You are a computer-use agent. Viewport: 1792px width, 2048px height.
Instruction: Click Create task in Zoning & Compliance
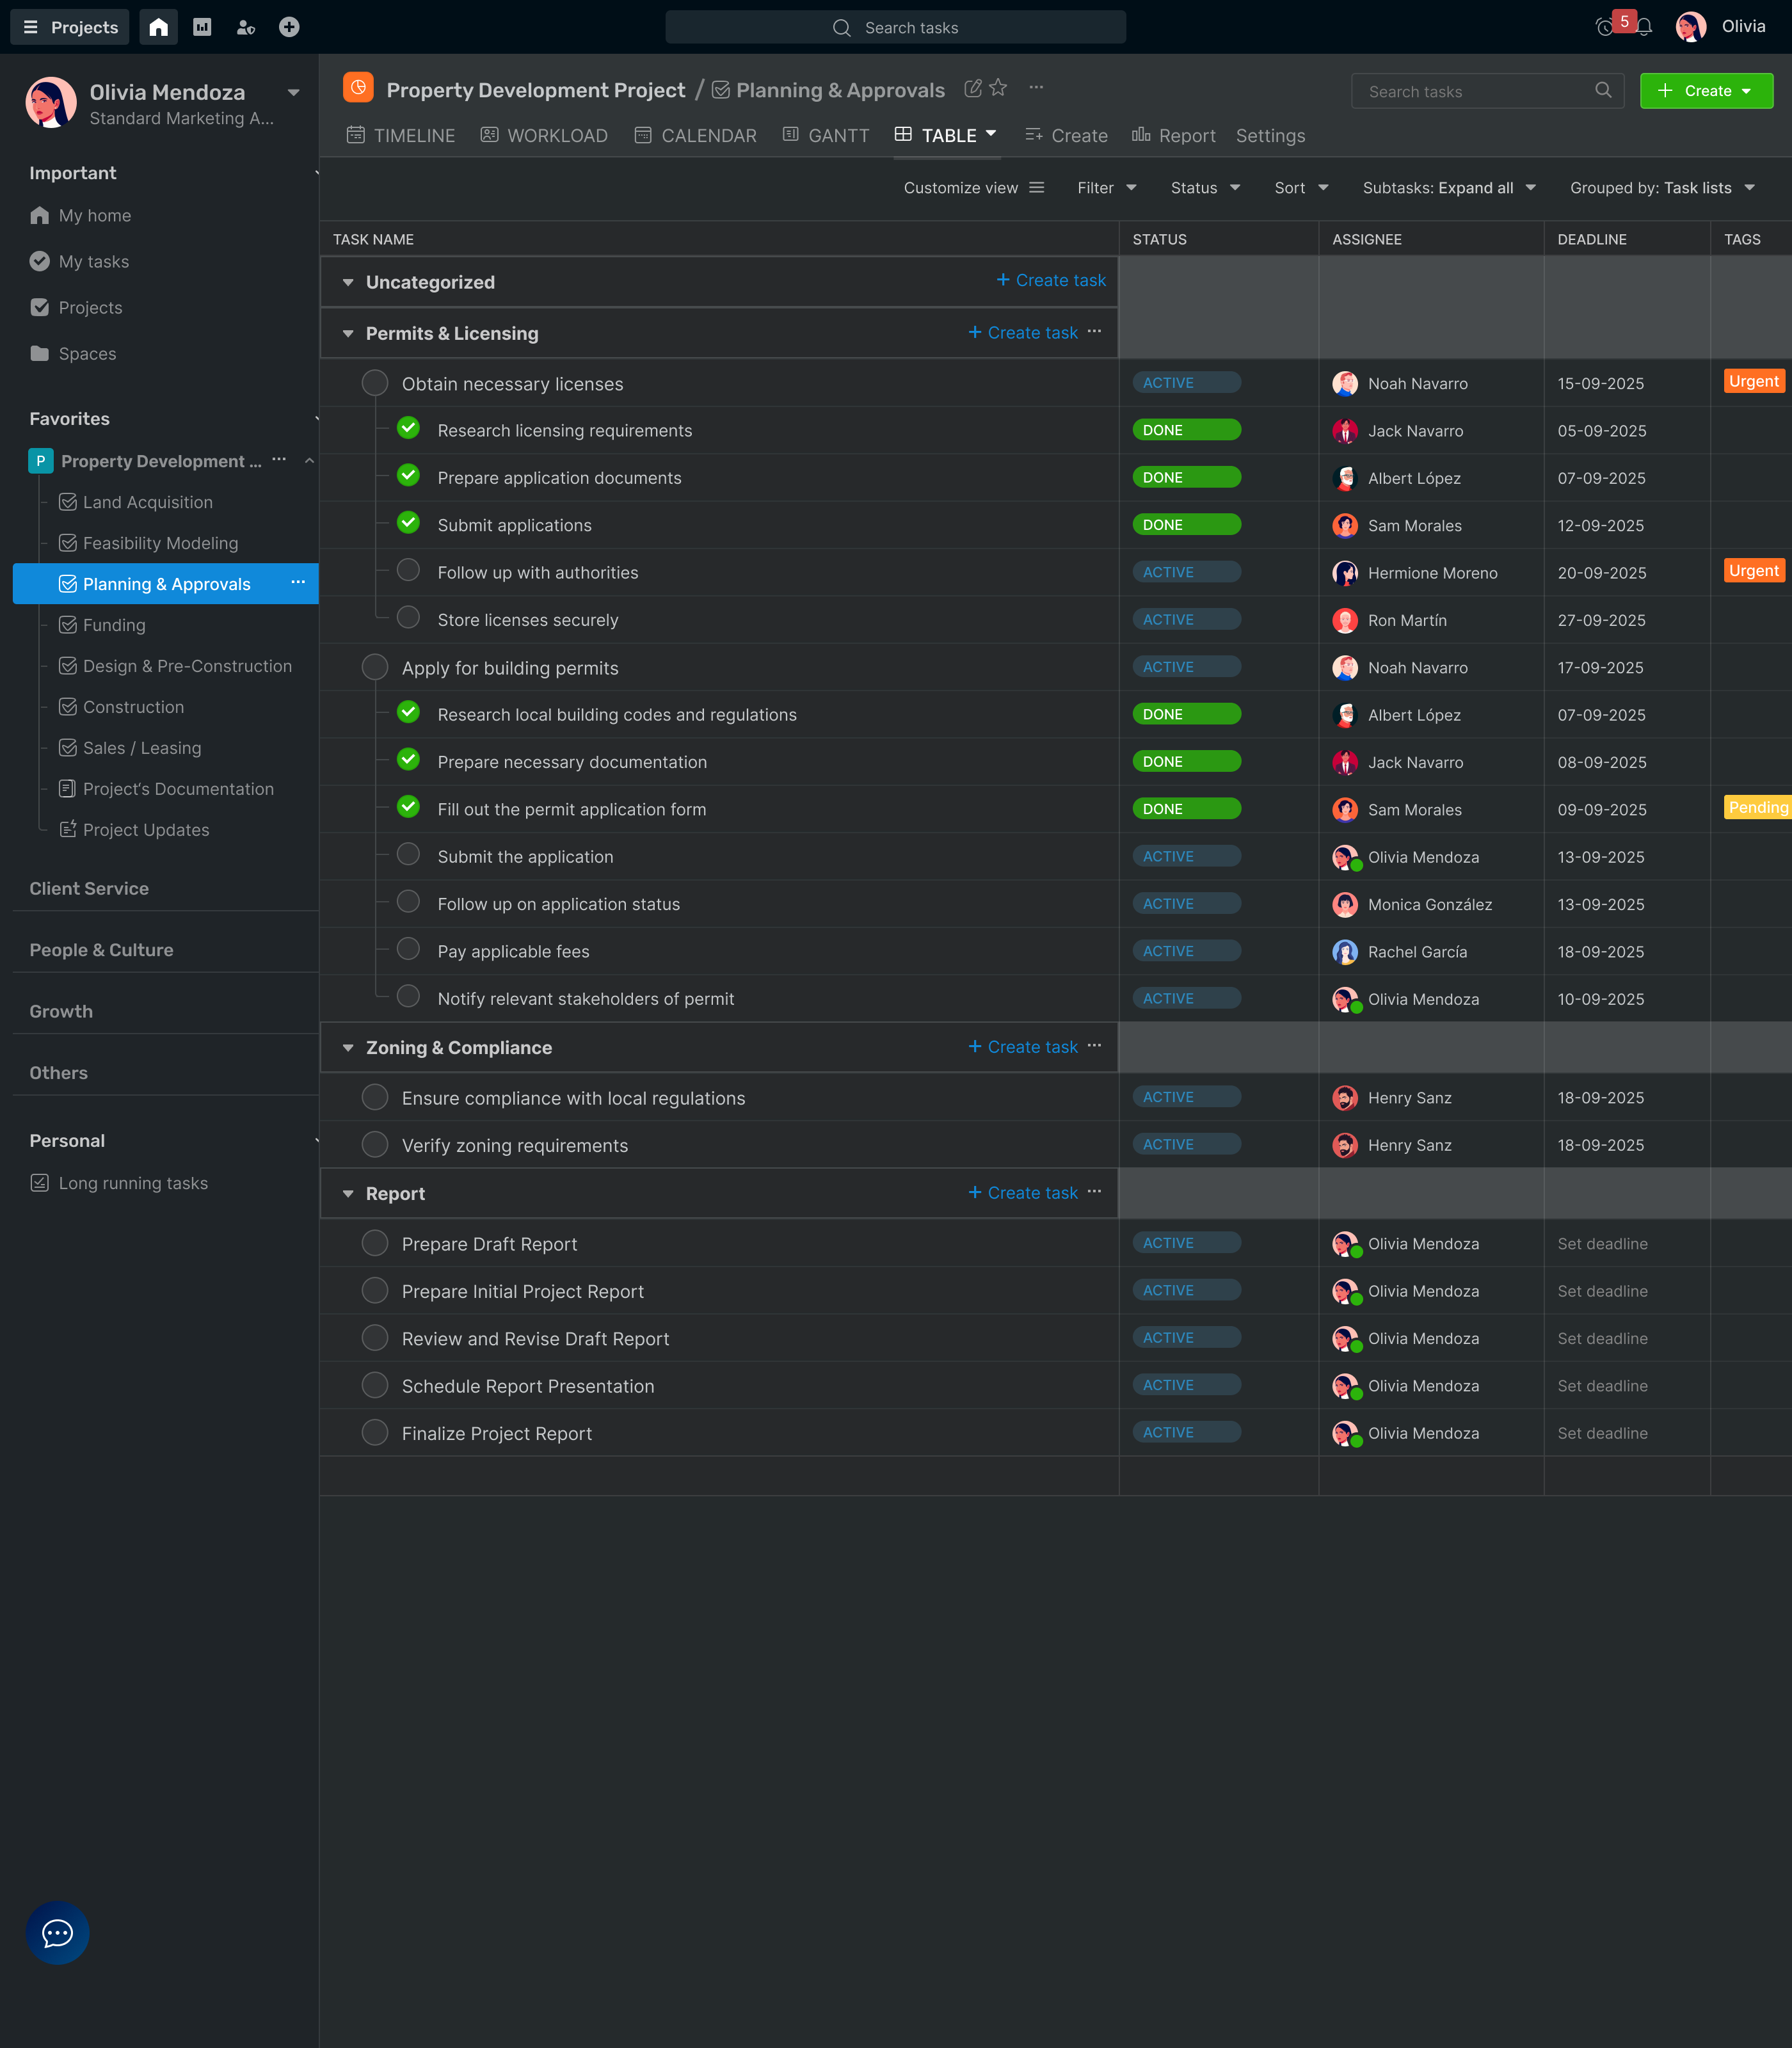point(1023,1046)
